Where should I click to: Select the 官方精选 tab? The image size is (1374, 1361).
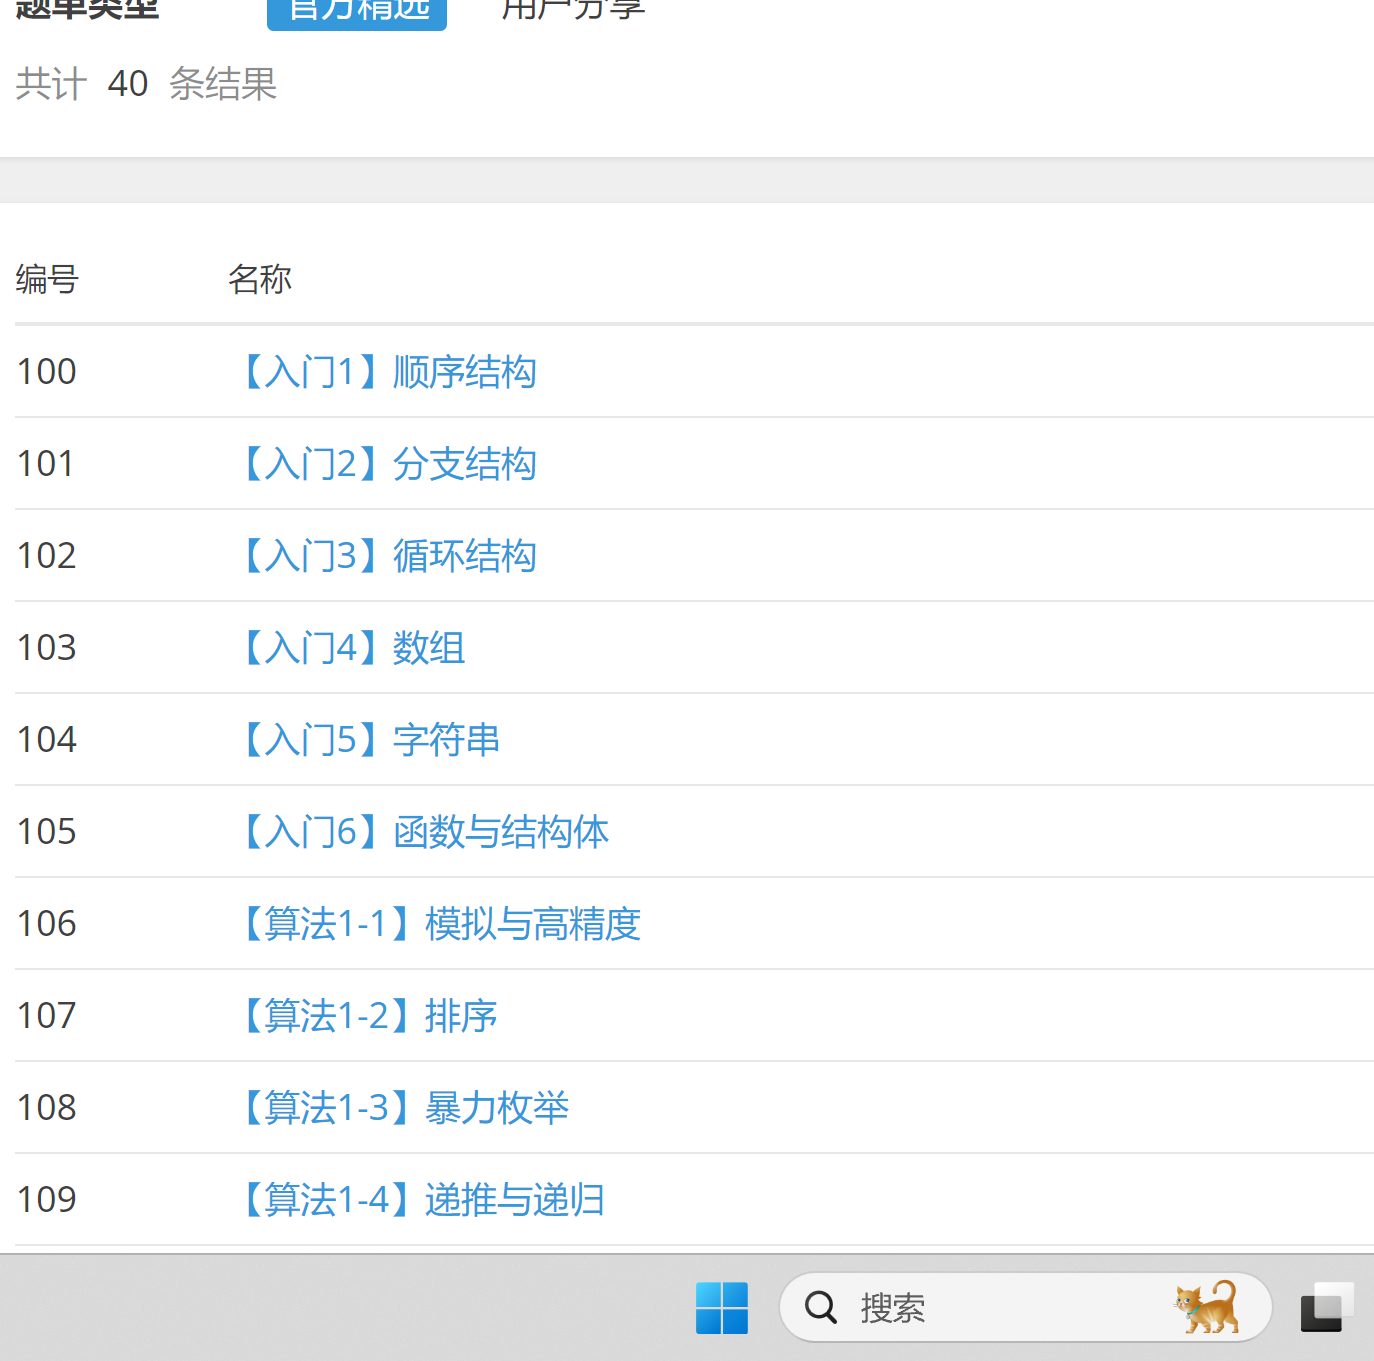[x=357, y=11]
